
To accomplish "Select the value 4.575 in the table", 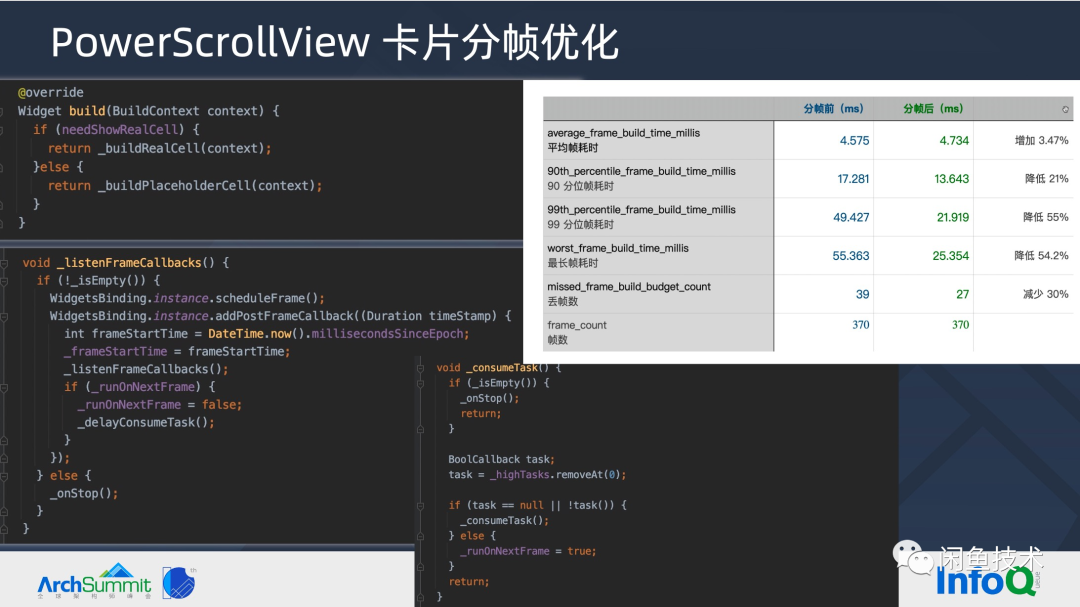I will [854, 141].
